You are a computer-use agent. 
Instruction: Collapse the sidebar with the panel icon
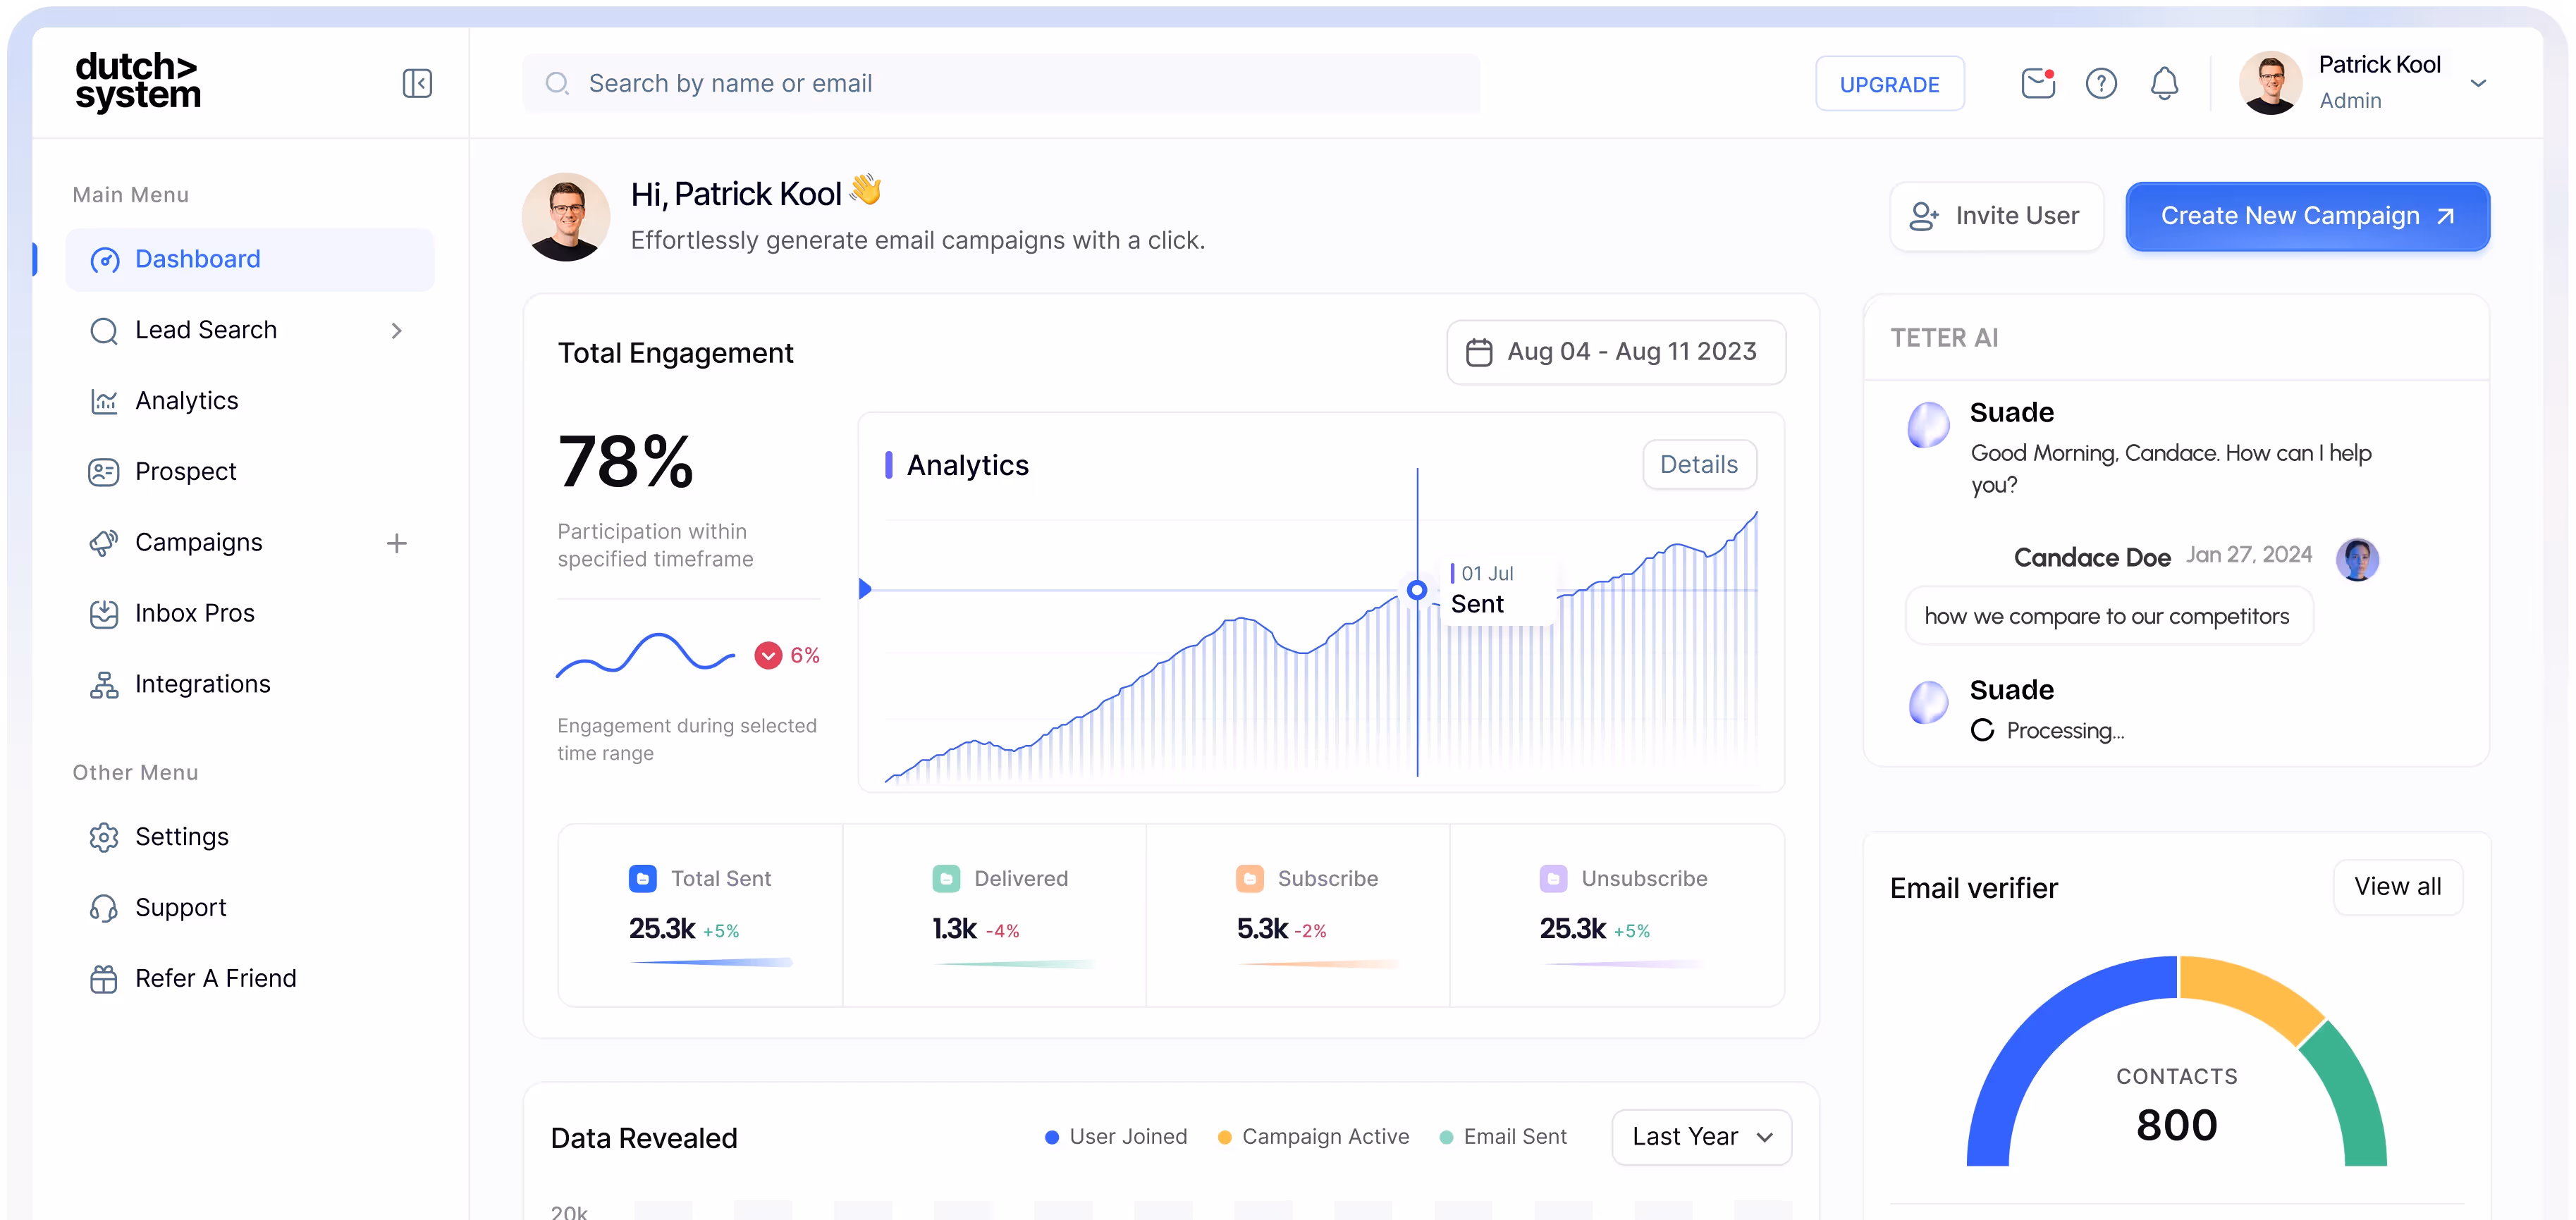[417, 83]
